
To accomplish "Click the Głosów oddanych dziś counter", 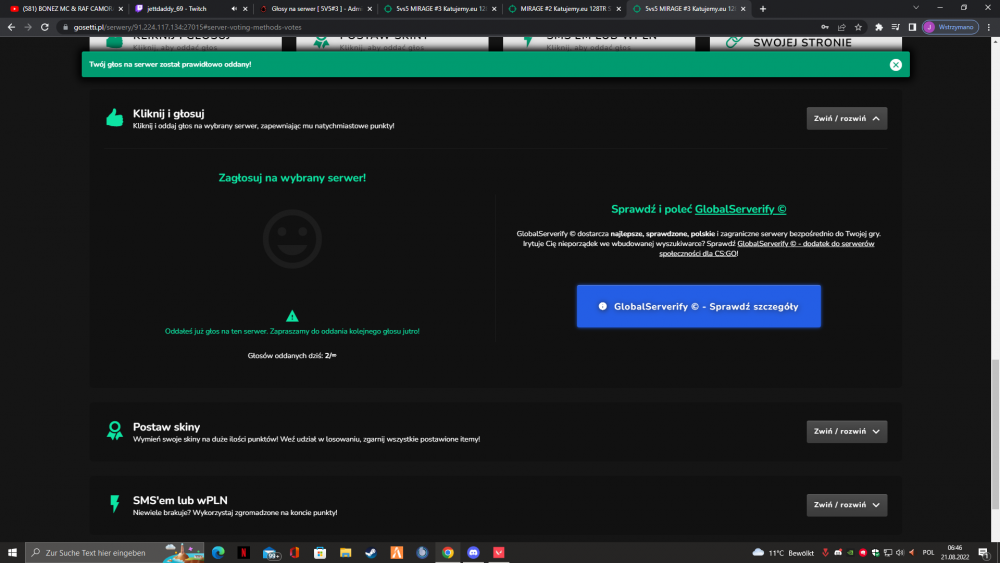I will point(292,355).
